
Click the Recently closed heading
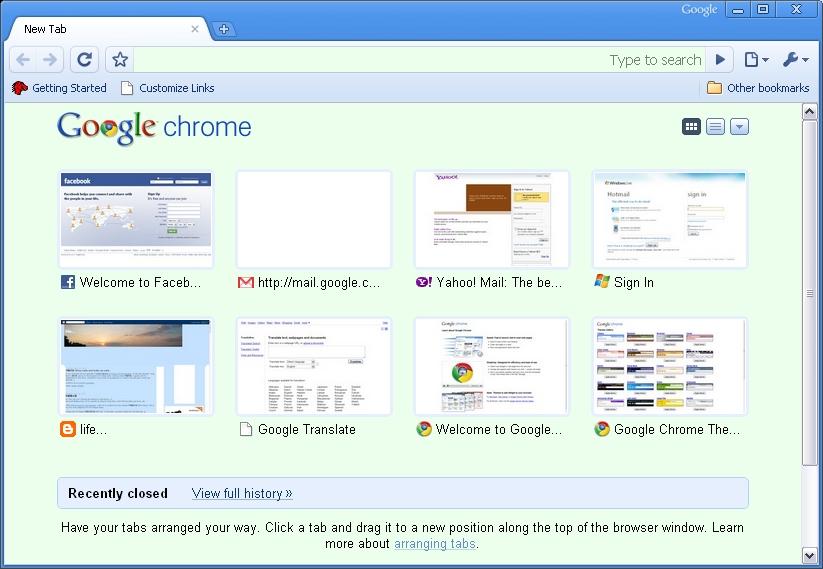click(x=118, y=493)
